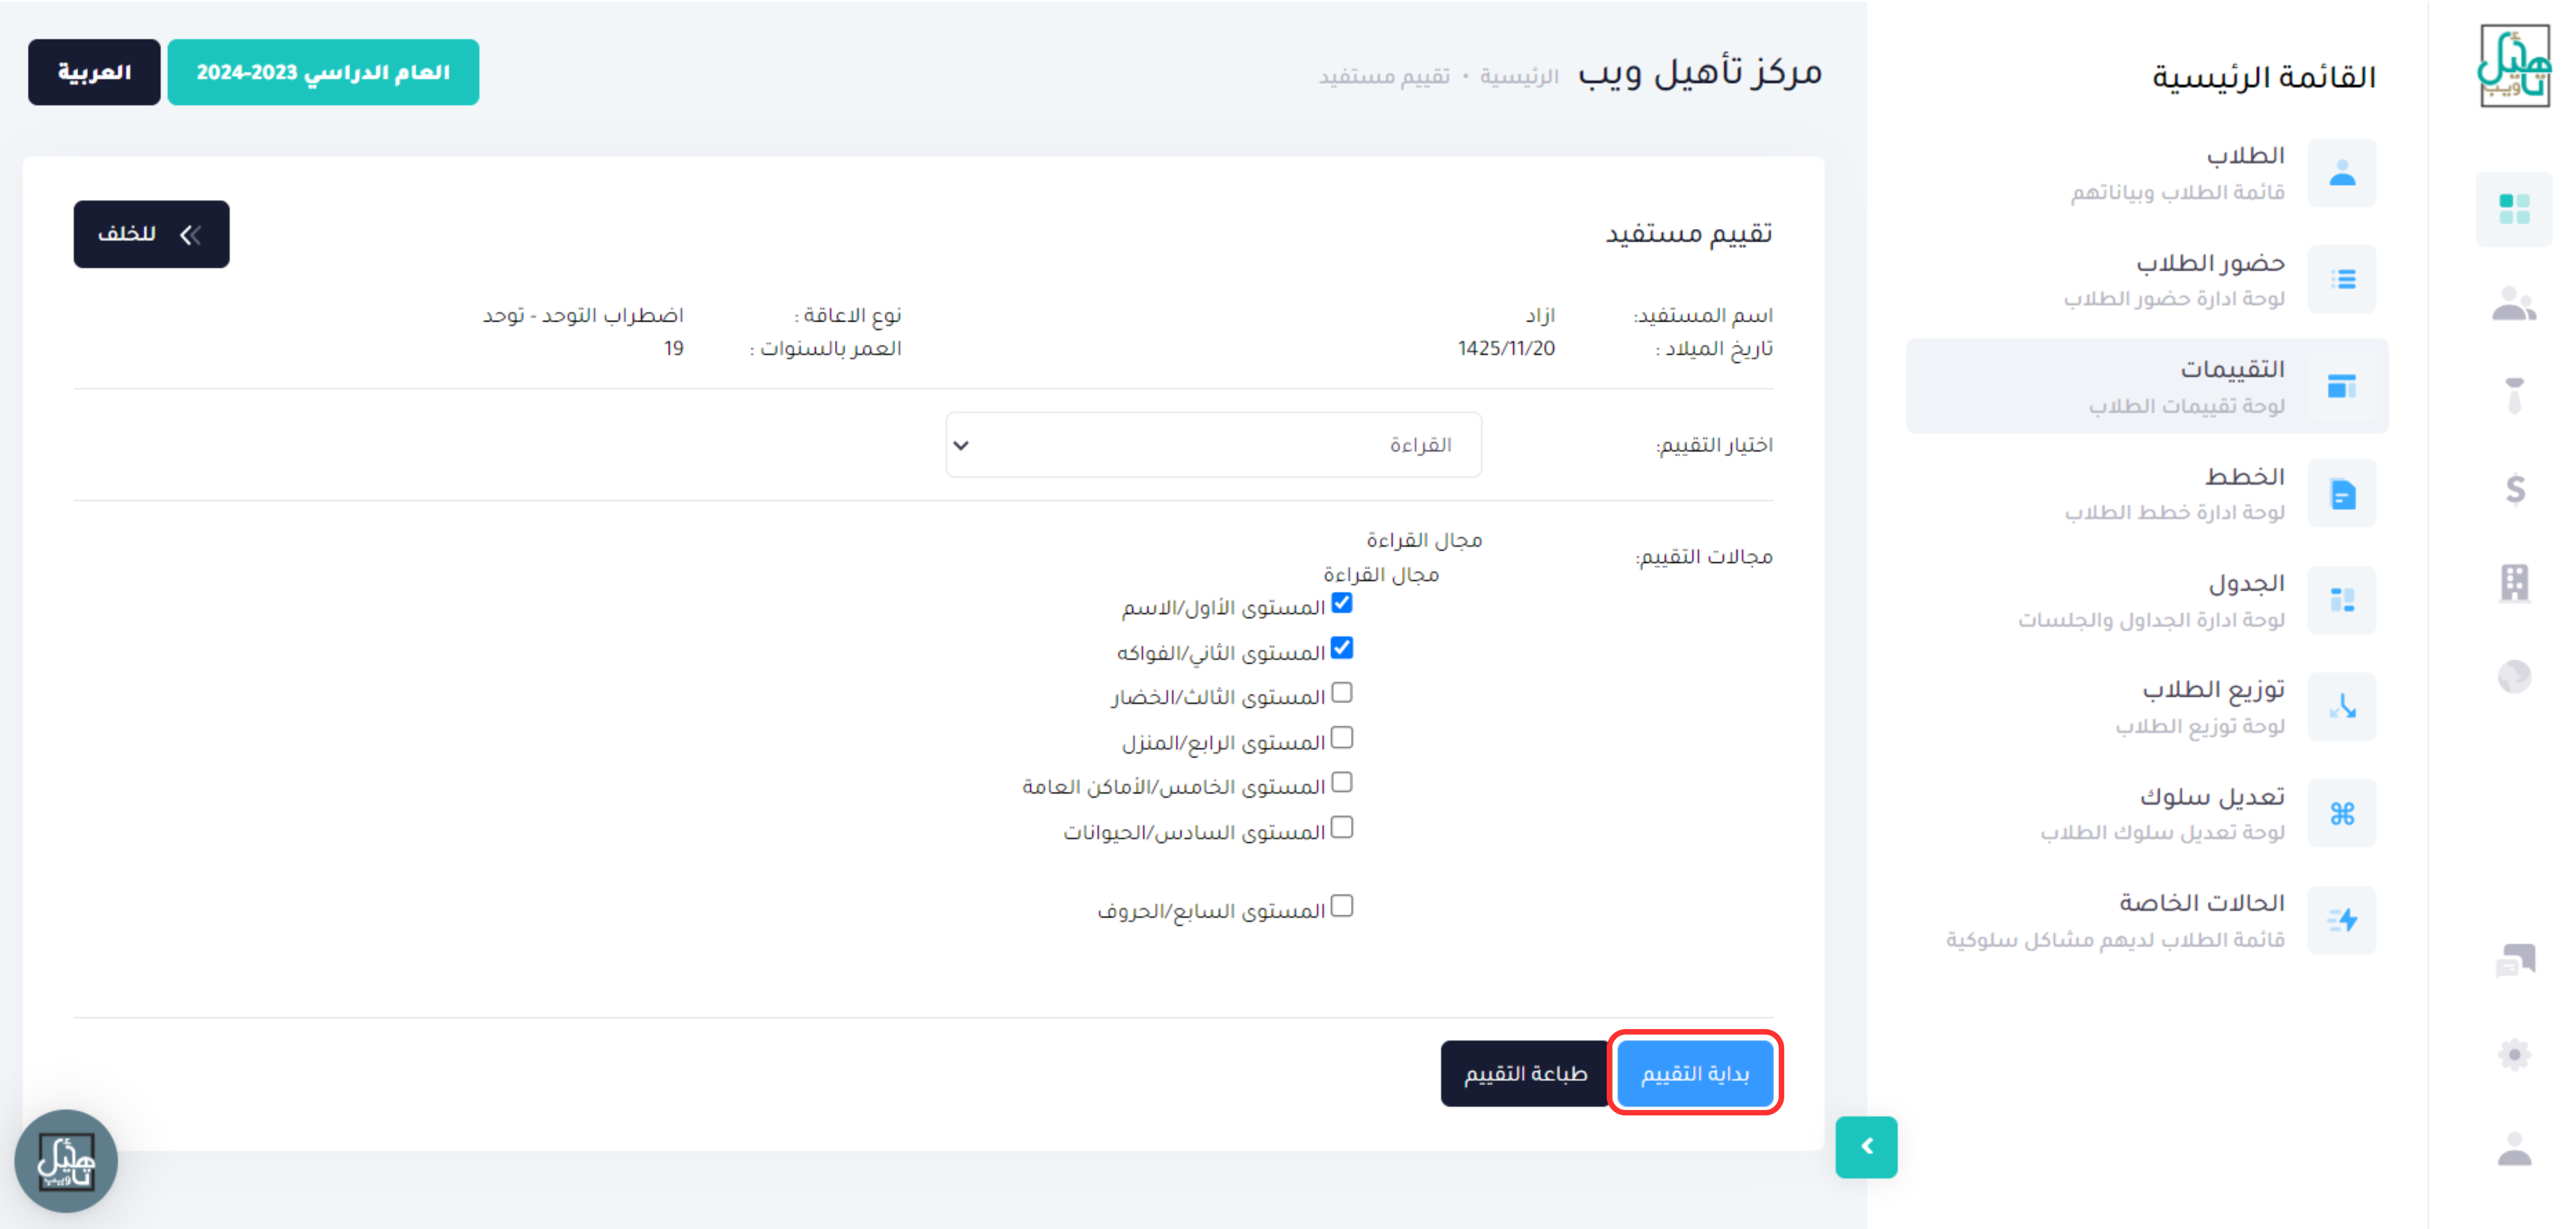Open the users group icon in the side rail
The width and height of the screenshot is (2576, 1229).
[x=2514, y=303]
